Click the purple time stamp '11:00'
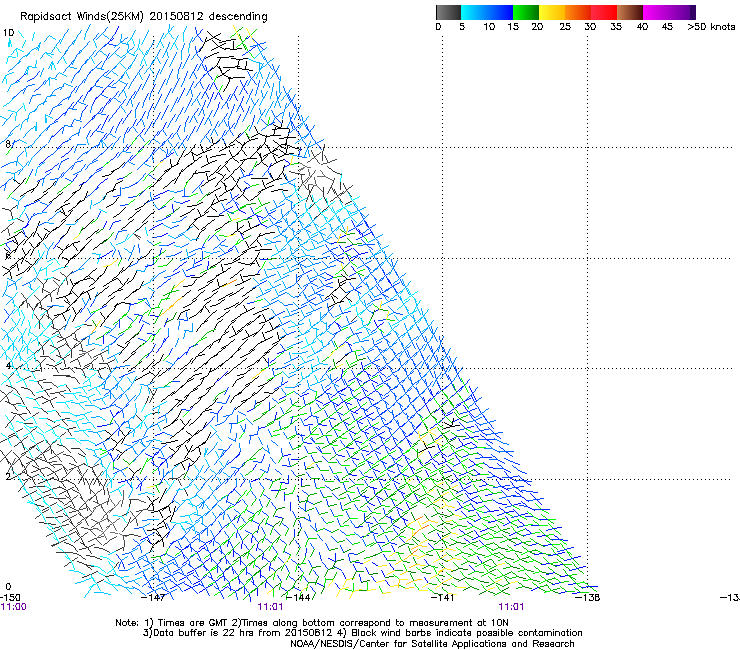The width and height of the screenshot is (740, 650). pyautogui.click(x=13, y=607)
